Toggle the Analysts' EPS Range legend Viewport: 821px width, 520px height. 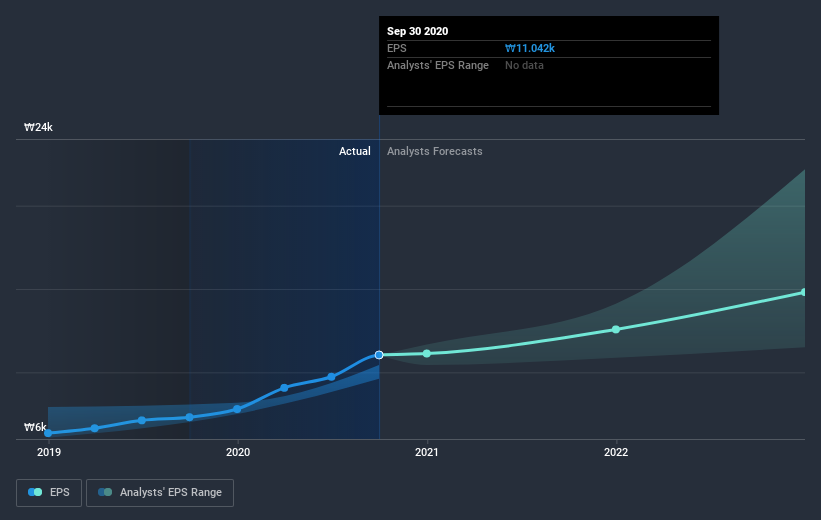coord(160,493)
